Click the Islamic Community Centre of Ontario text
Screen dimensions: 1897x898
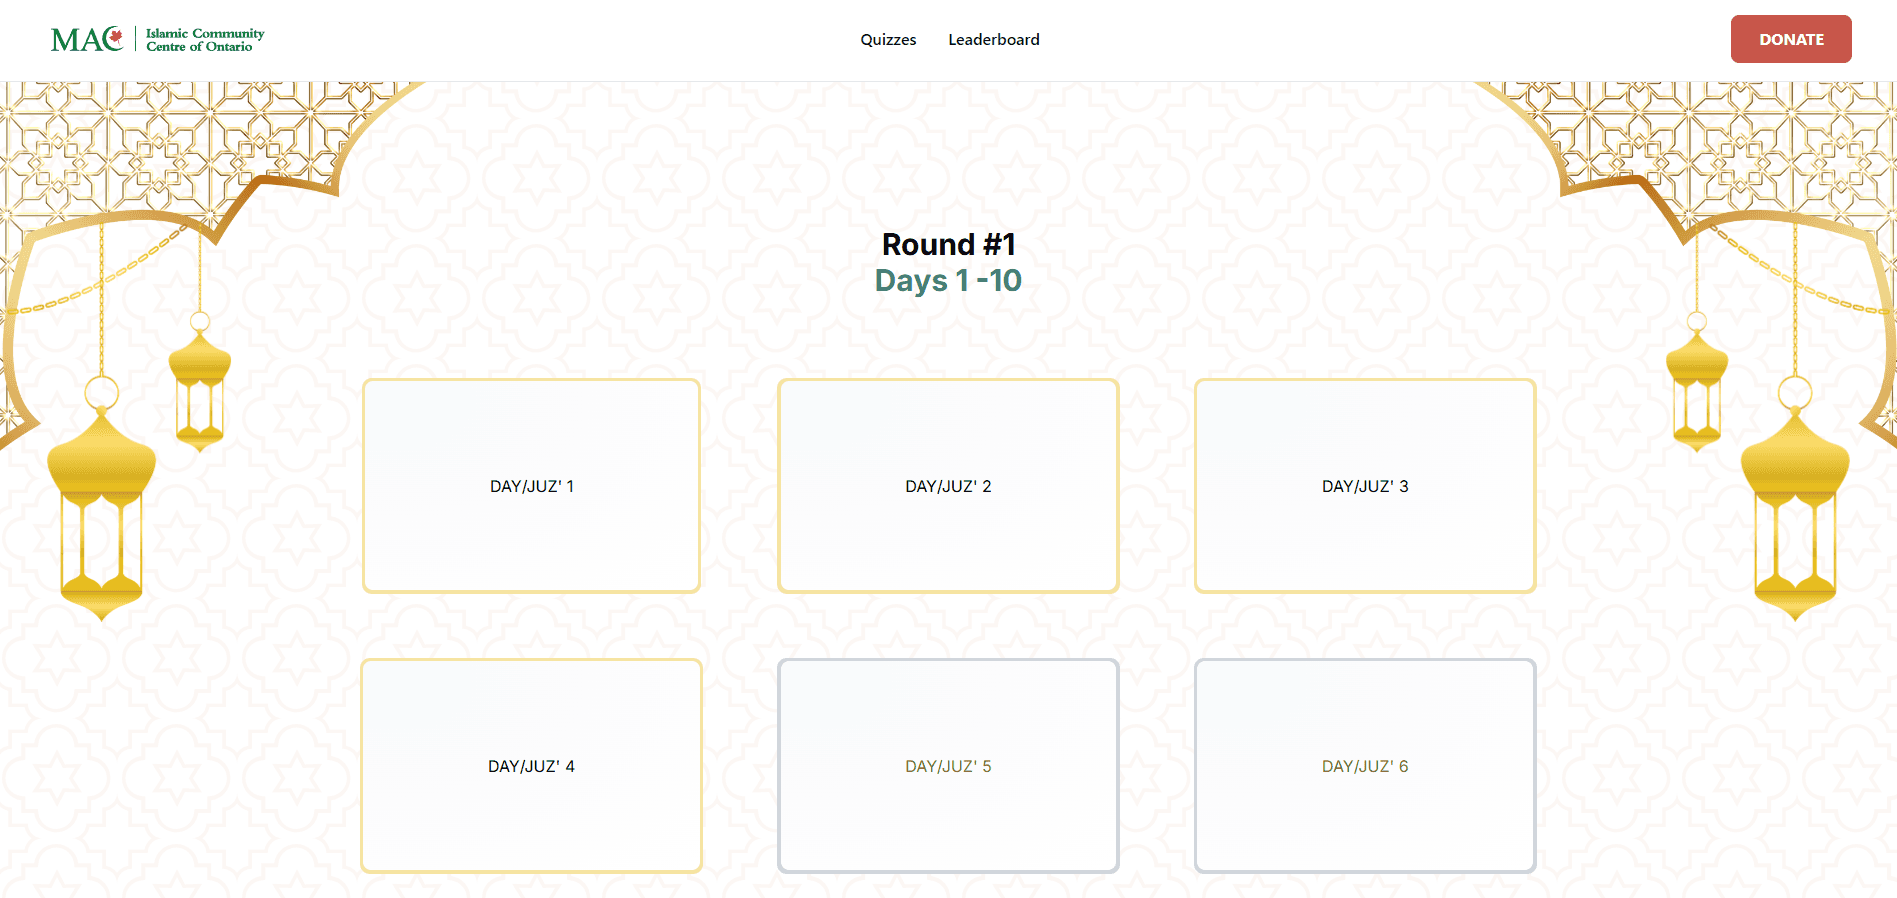click(x=205, y=40)
